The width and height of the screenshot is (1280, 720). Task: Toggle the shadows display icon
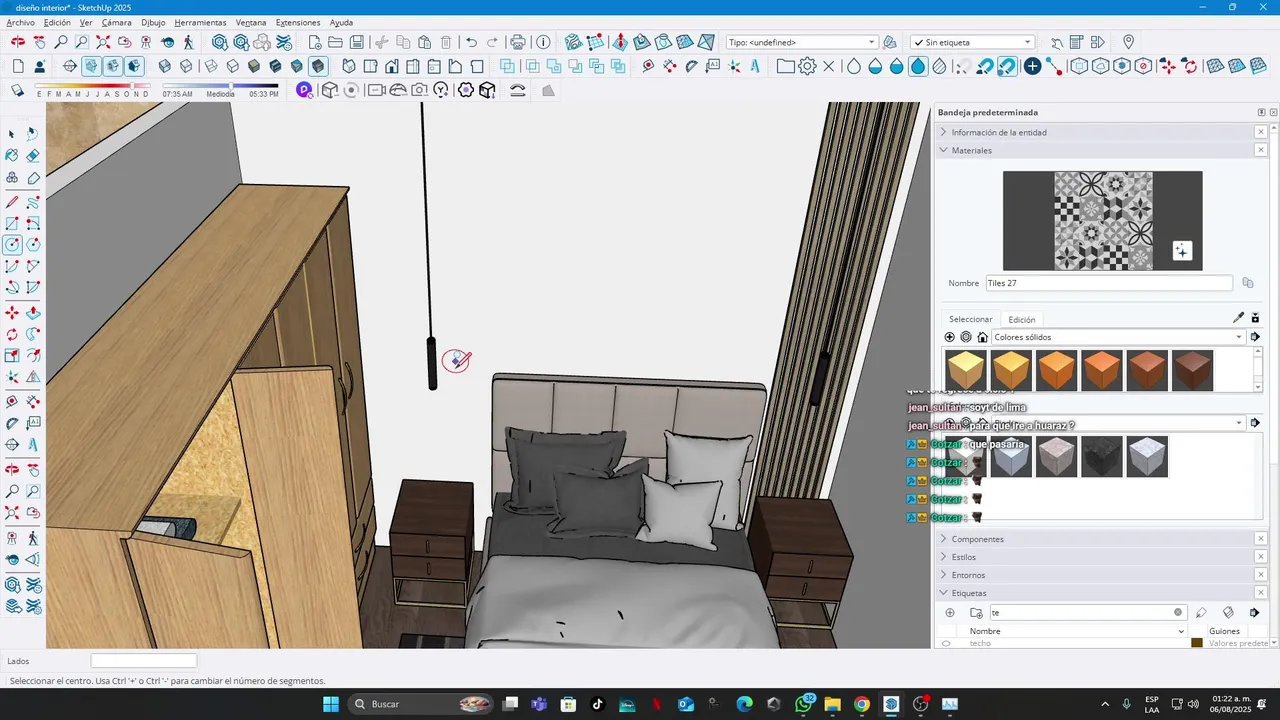pos(17,90)
